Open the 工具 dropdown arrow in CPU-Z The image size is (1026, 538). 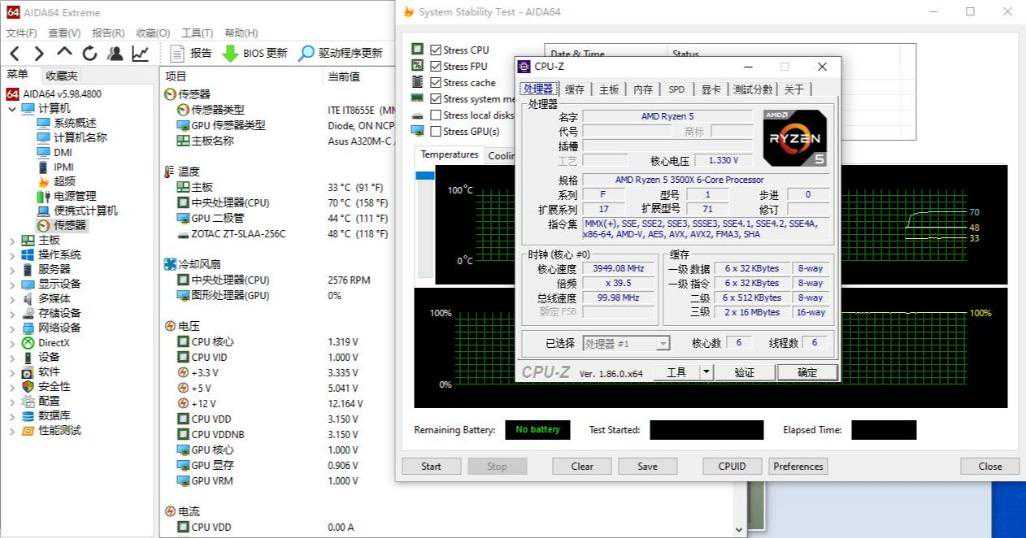point(706,372)
